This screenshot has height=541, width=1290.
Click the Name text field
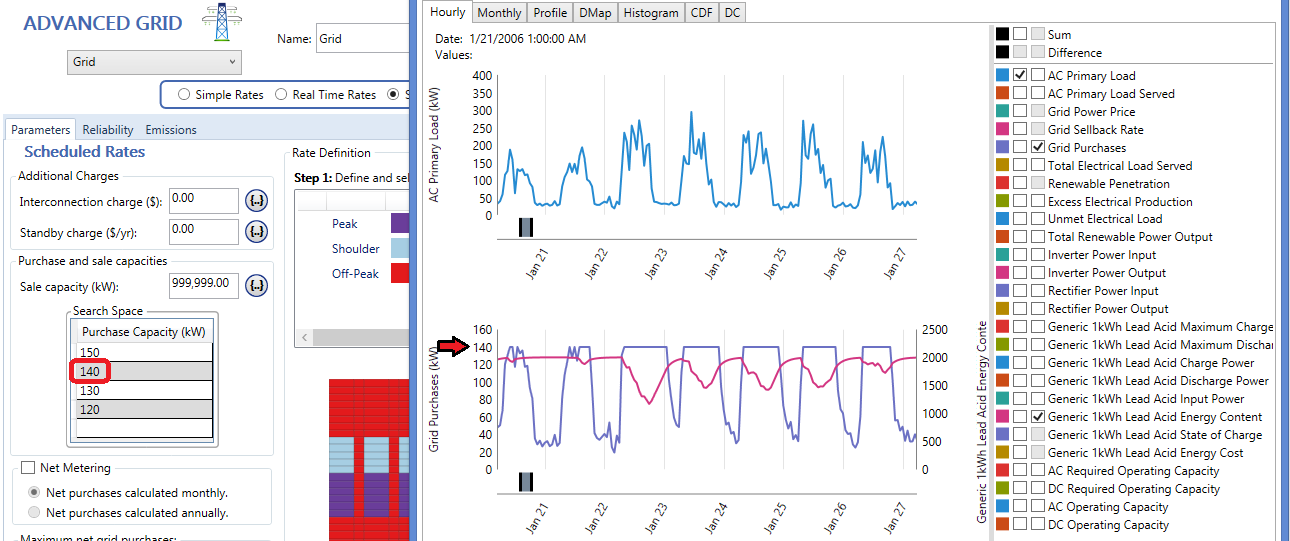(x=362, y=40)
